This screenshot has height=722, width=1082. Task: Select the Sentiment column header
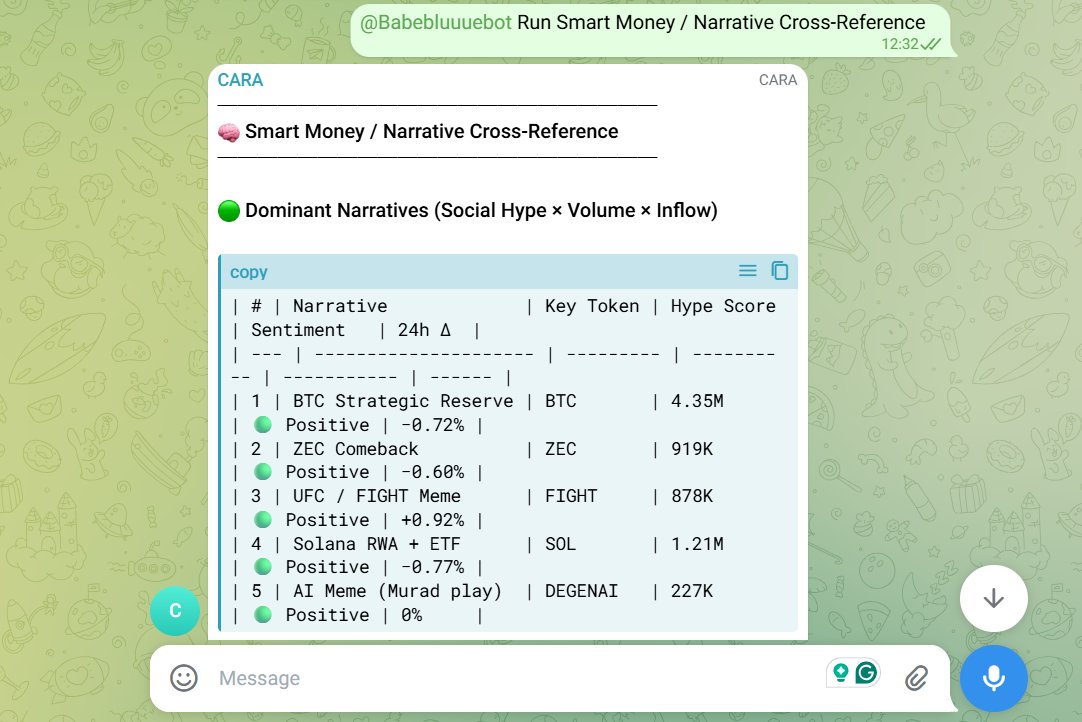(297, 330)
